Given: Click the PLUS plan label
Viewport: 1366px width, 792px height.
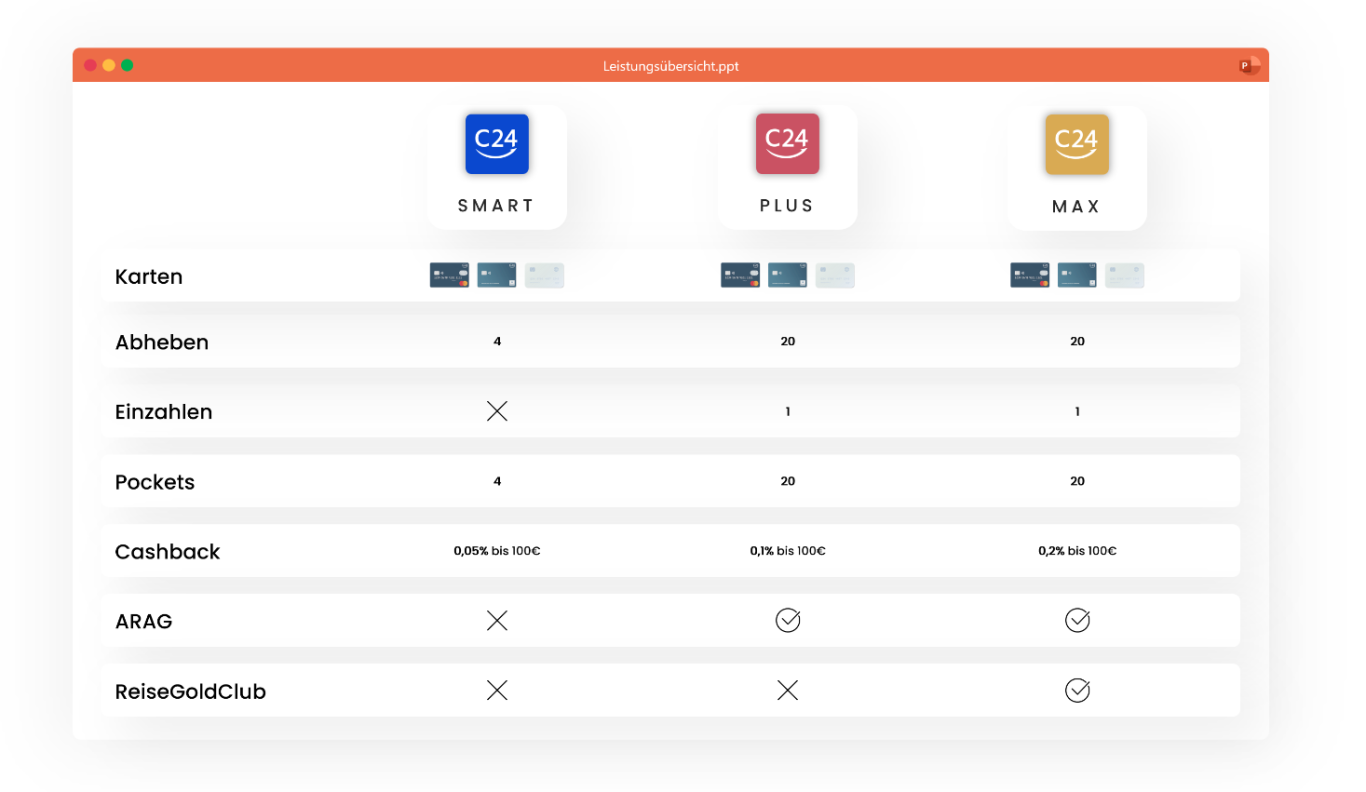Looking at the screenshot, I should pyautogui.click(x=787, y=206).
